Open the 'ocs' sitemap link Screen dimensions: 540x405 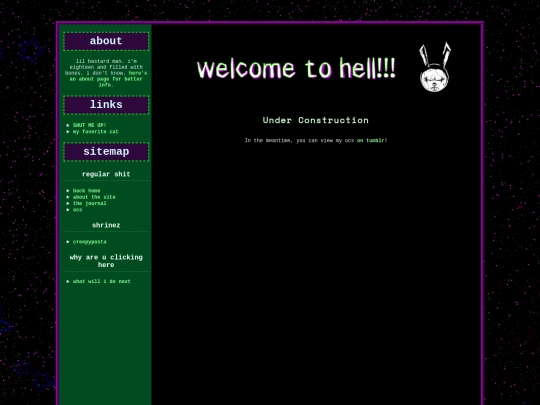77,209
